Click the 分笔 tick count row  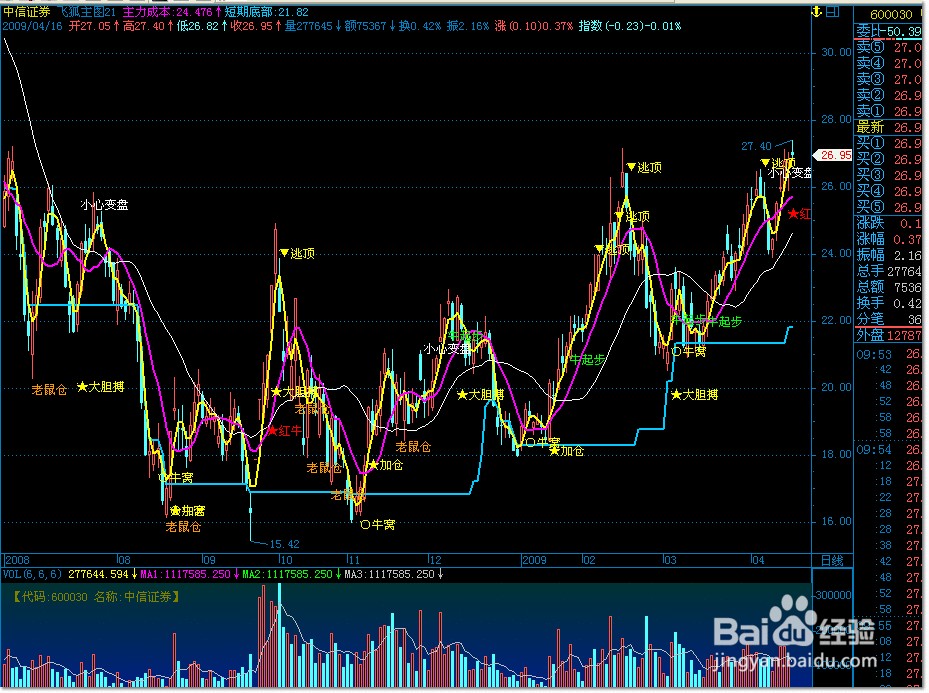tap(889, 319)
